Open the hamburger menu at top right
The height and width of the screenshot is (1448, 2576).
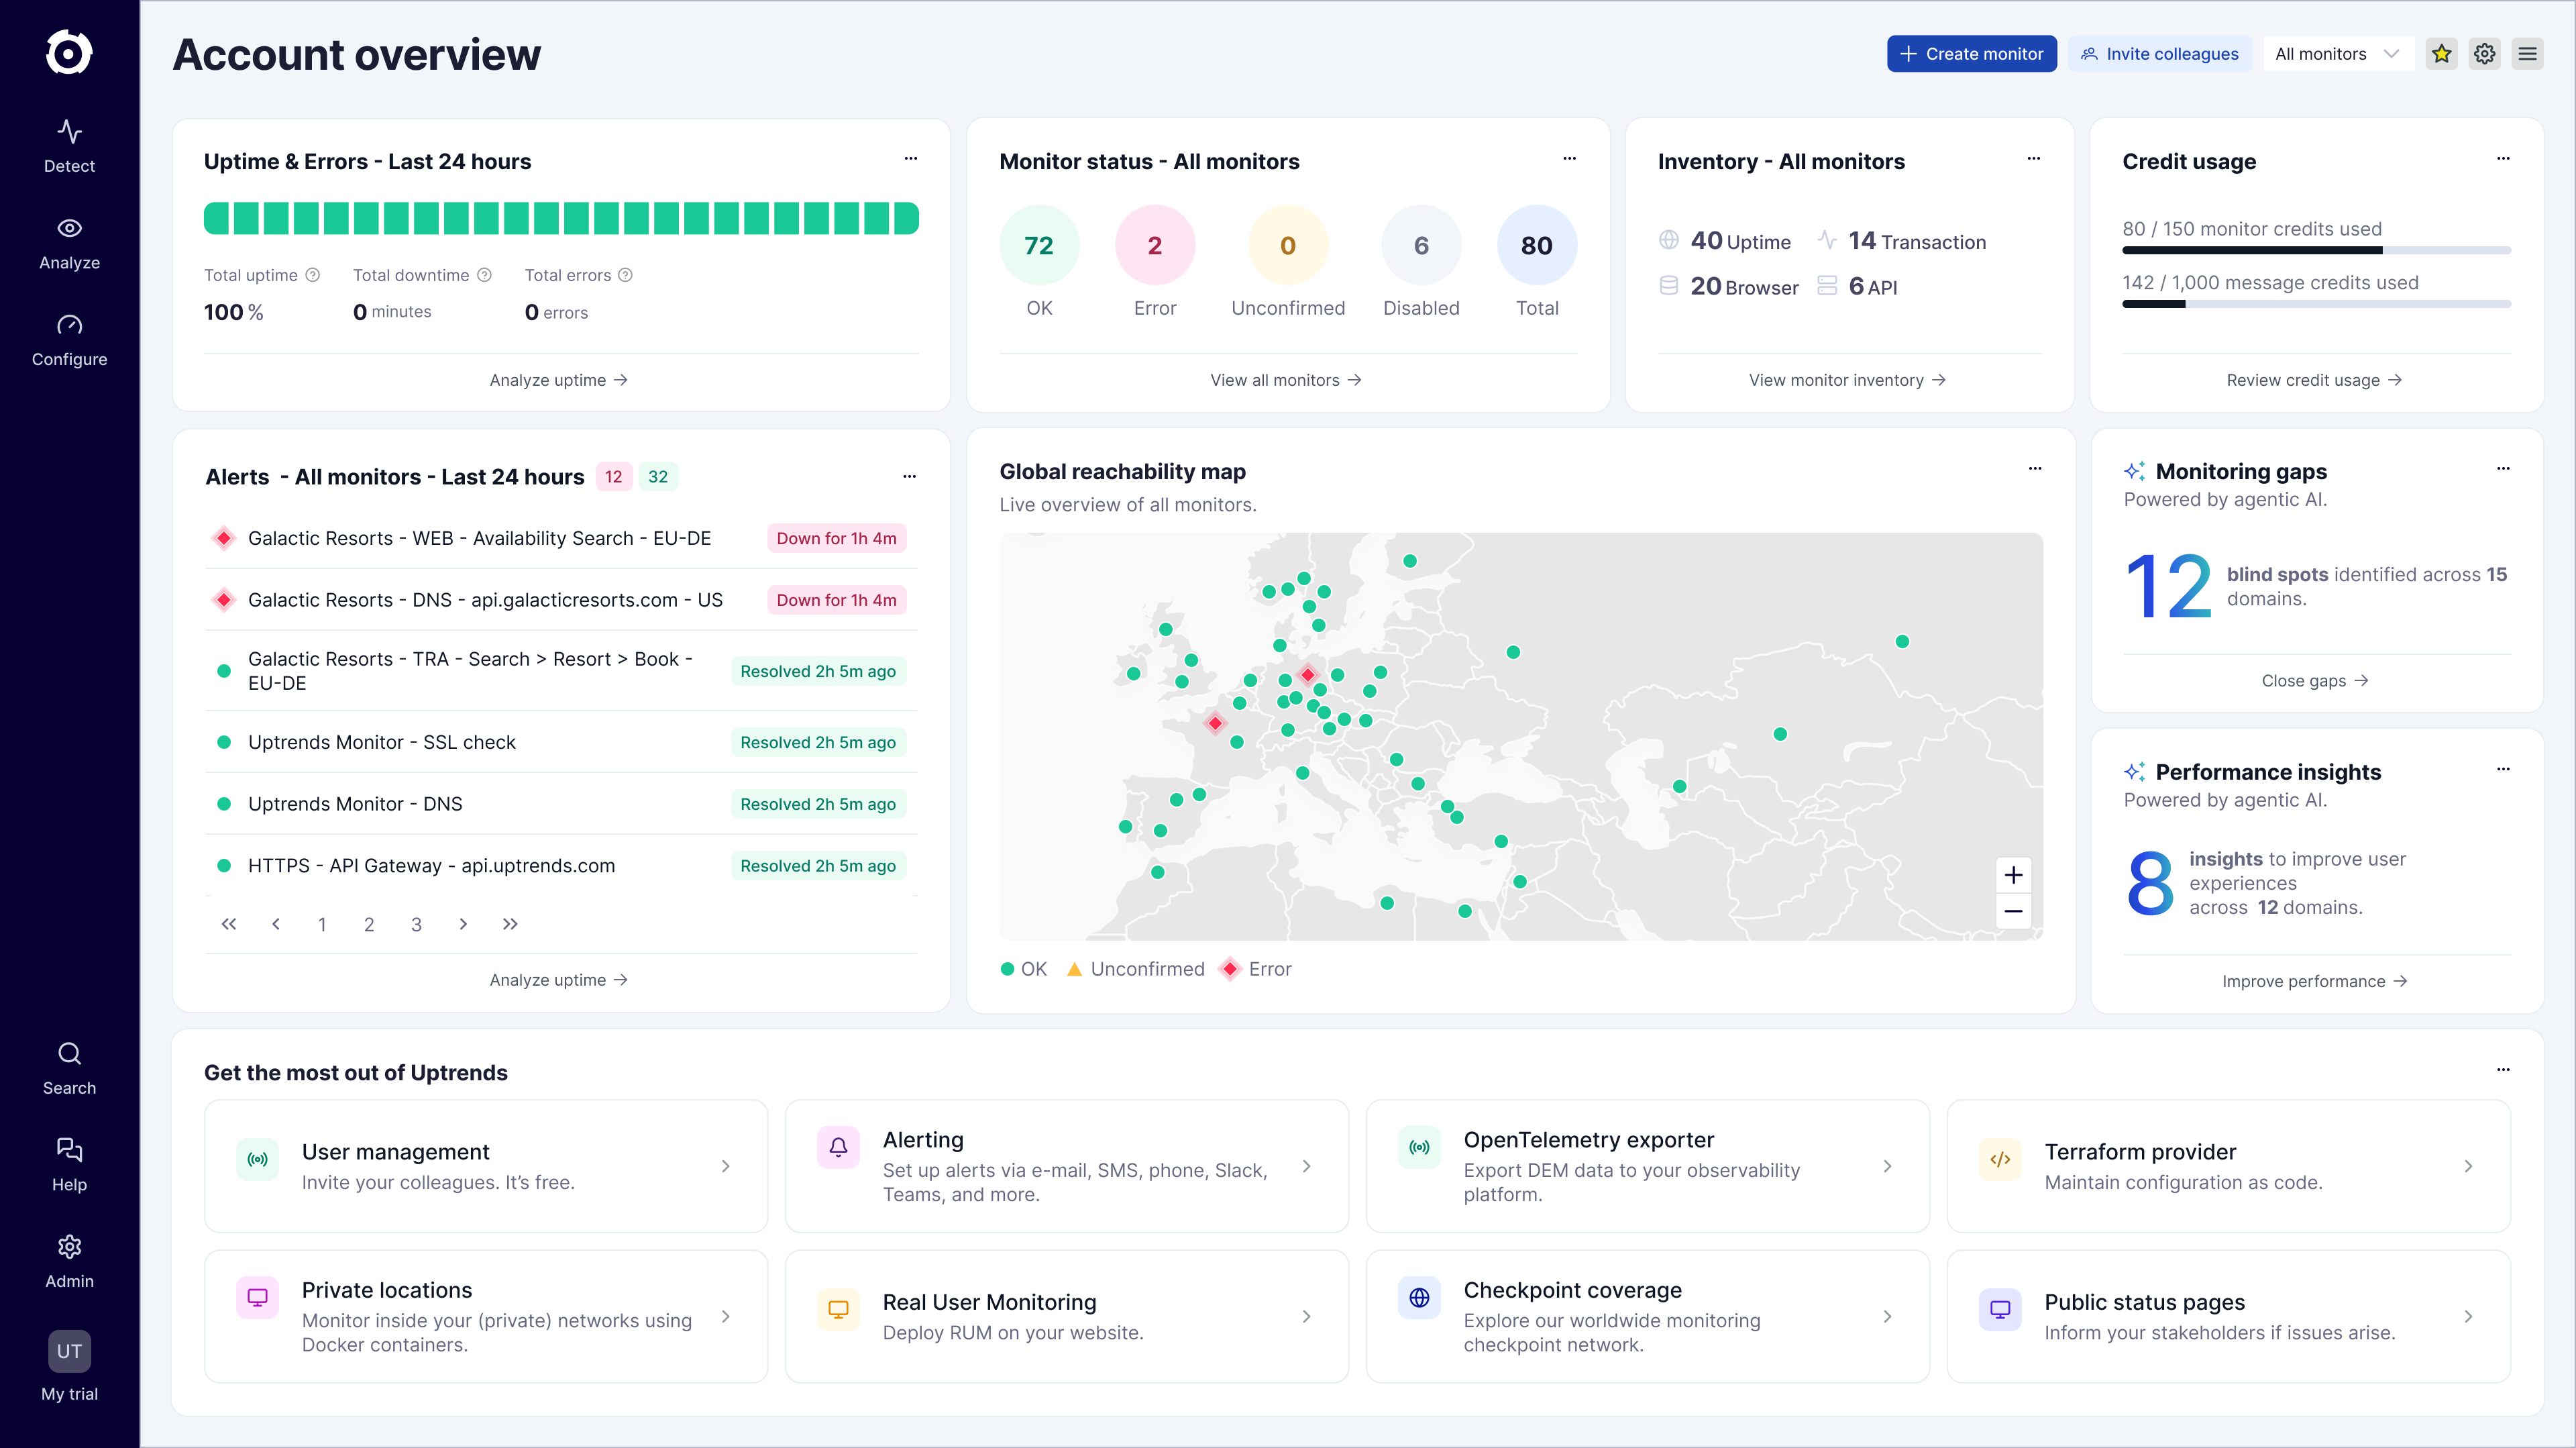pyautogui.click(x=2529, y=53)
